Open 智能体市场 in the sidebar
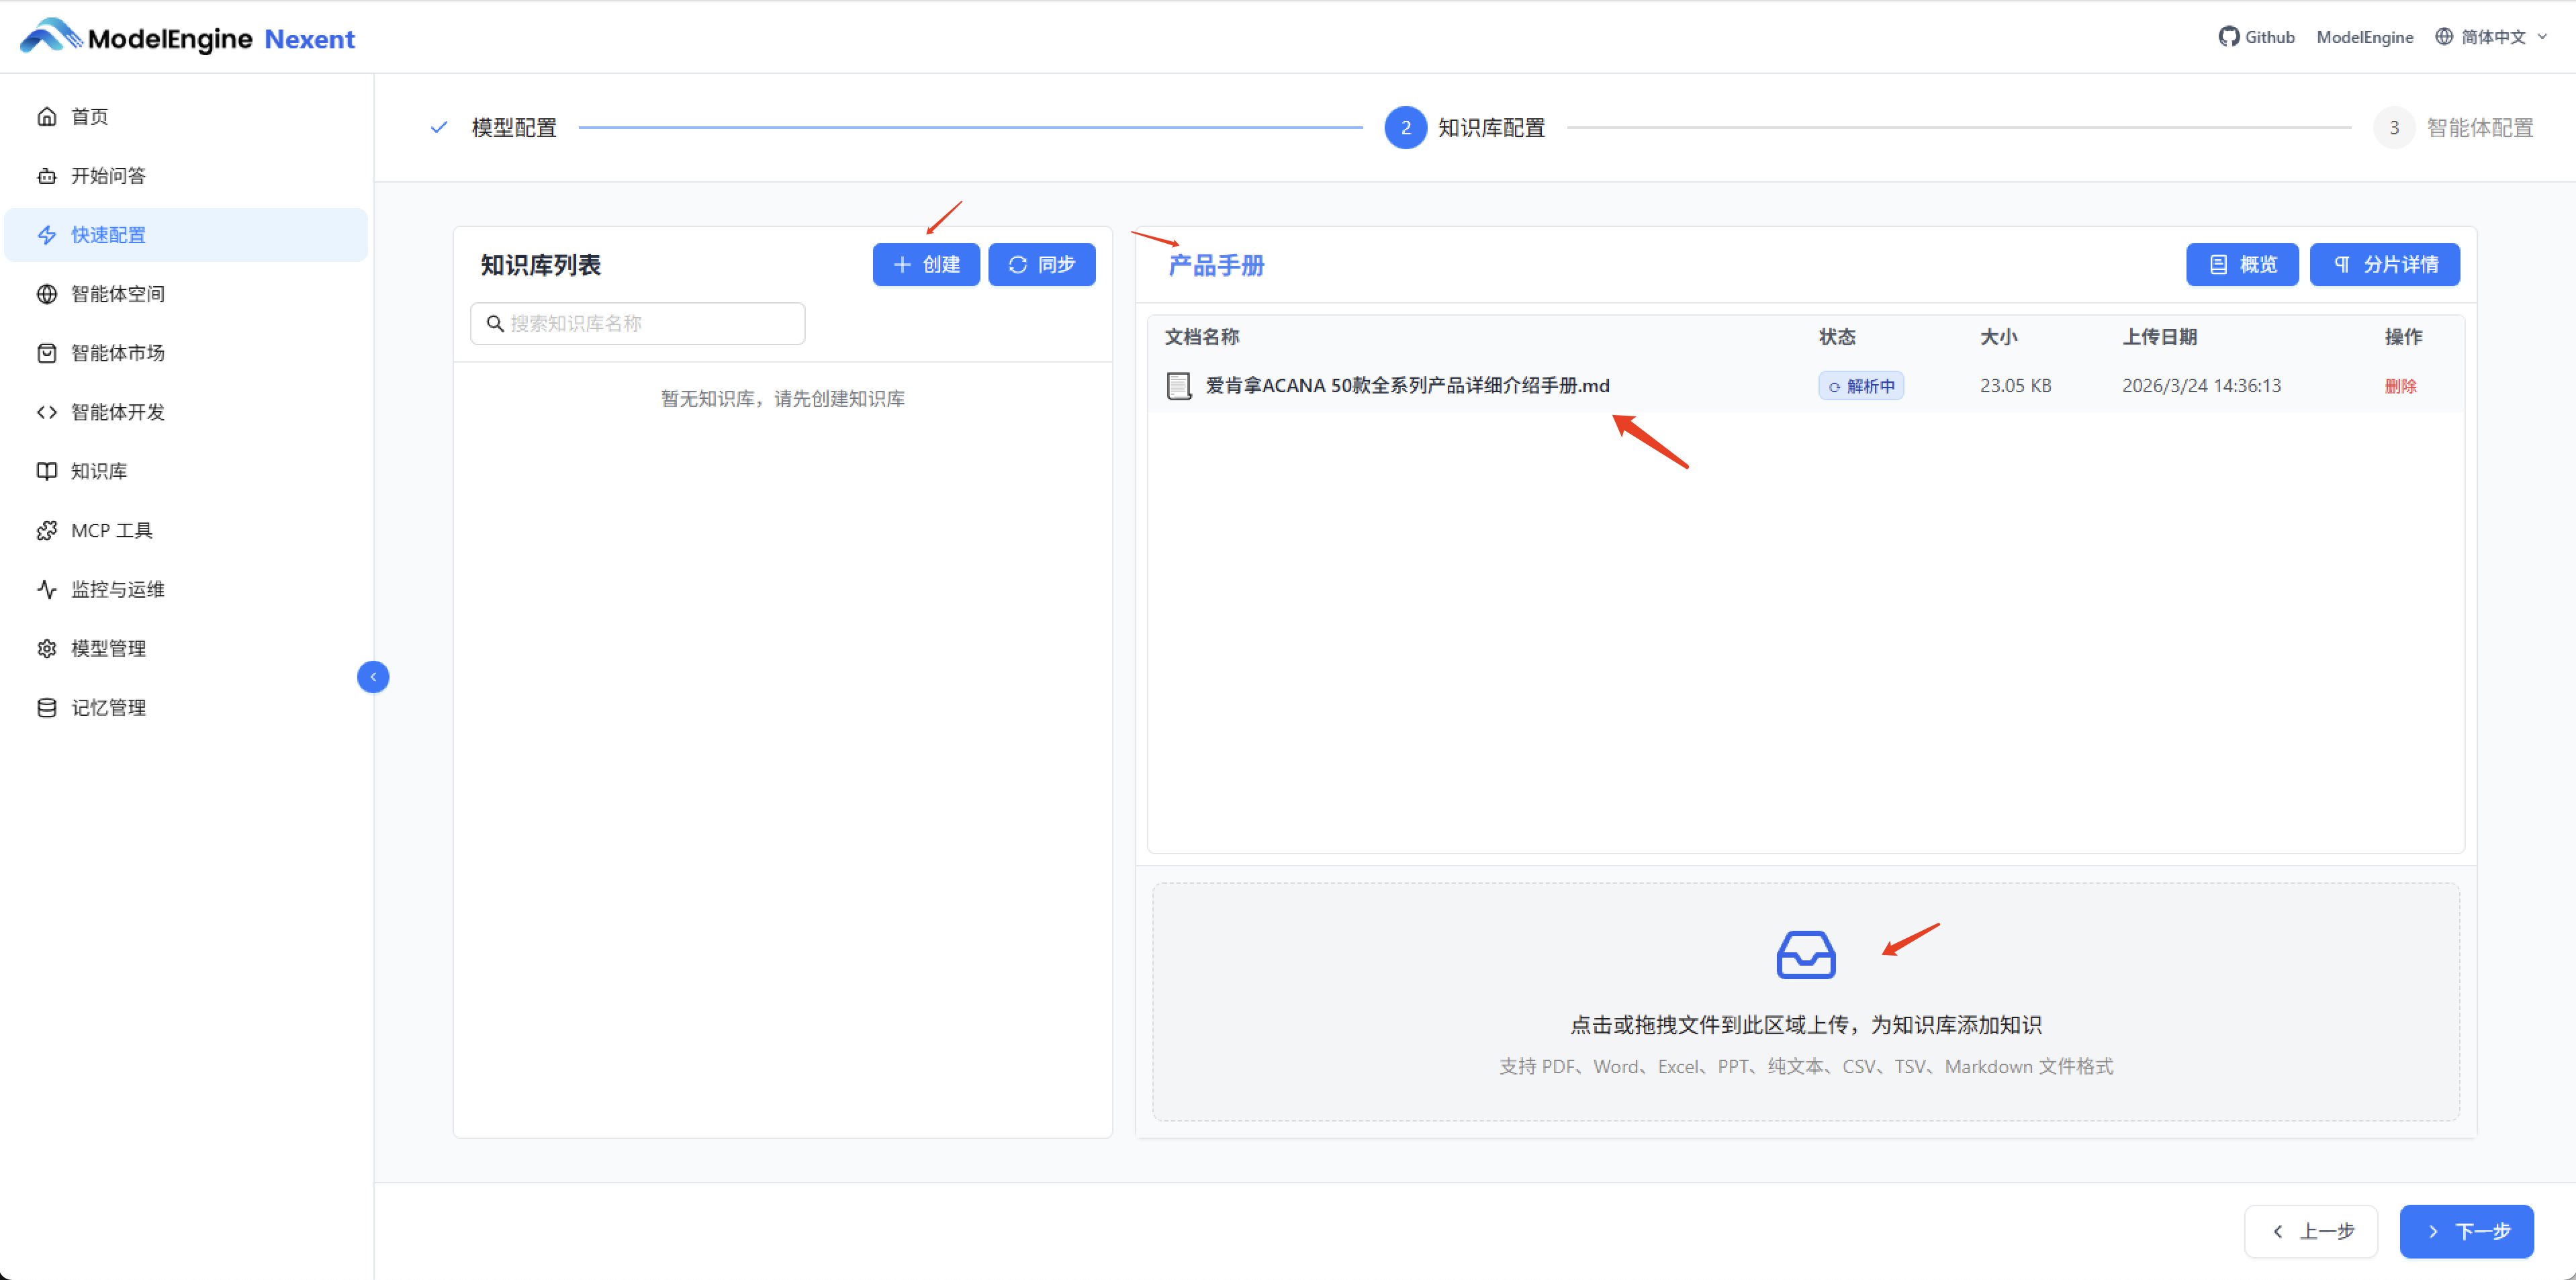The height and width of the screenshot is (1280, 2576). [x=117, y=352]
